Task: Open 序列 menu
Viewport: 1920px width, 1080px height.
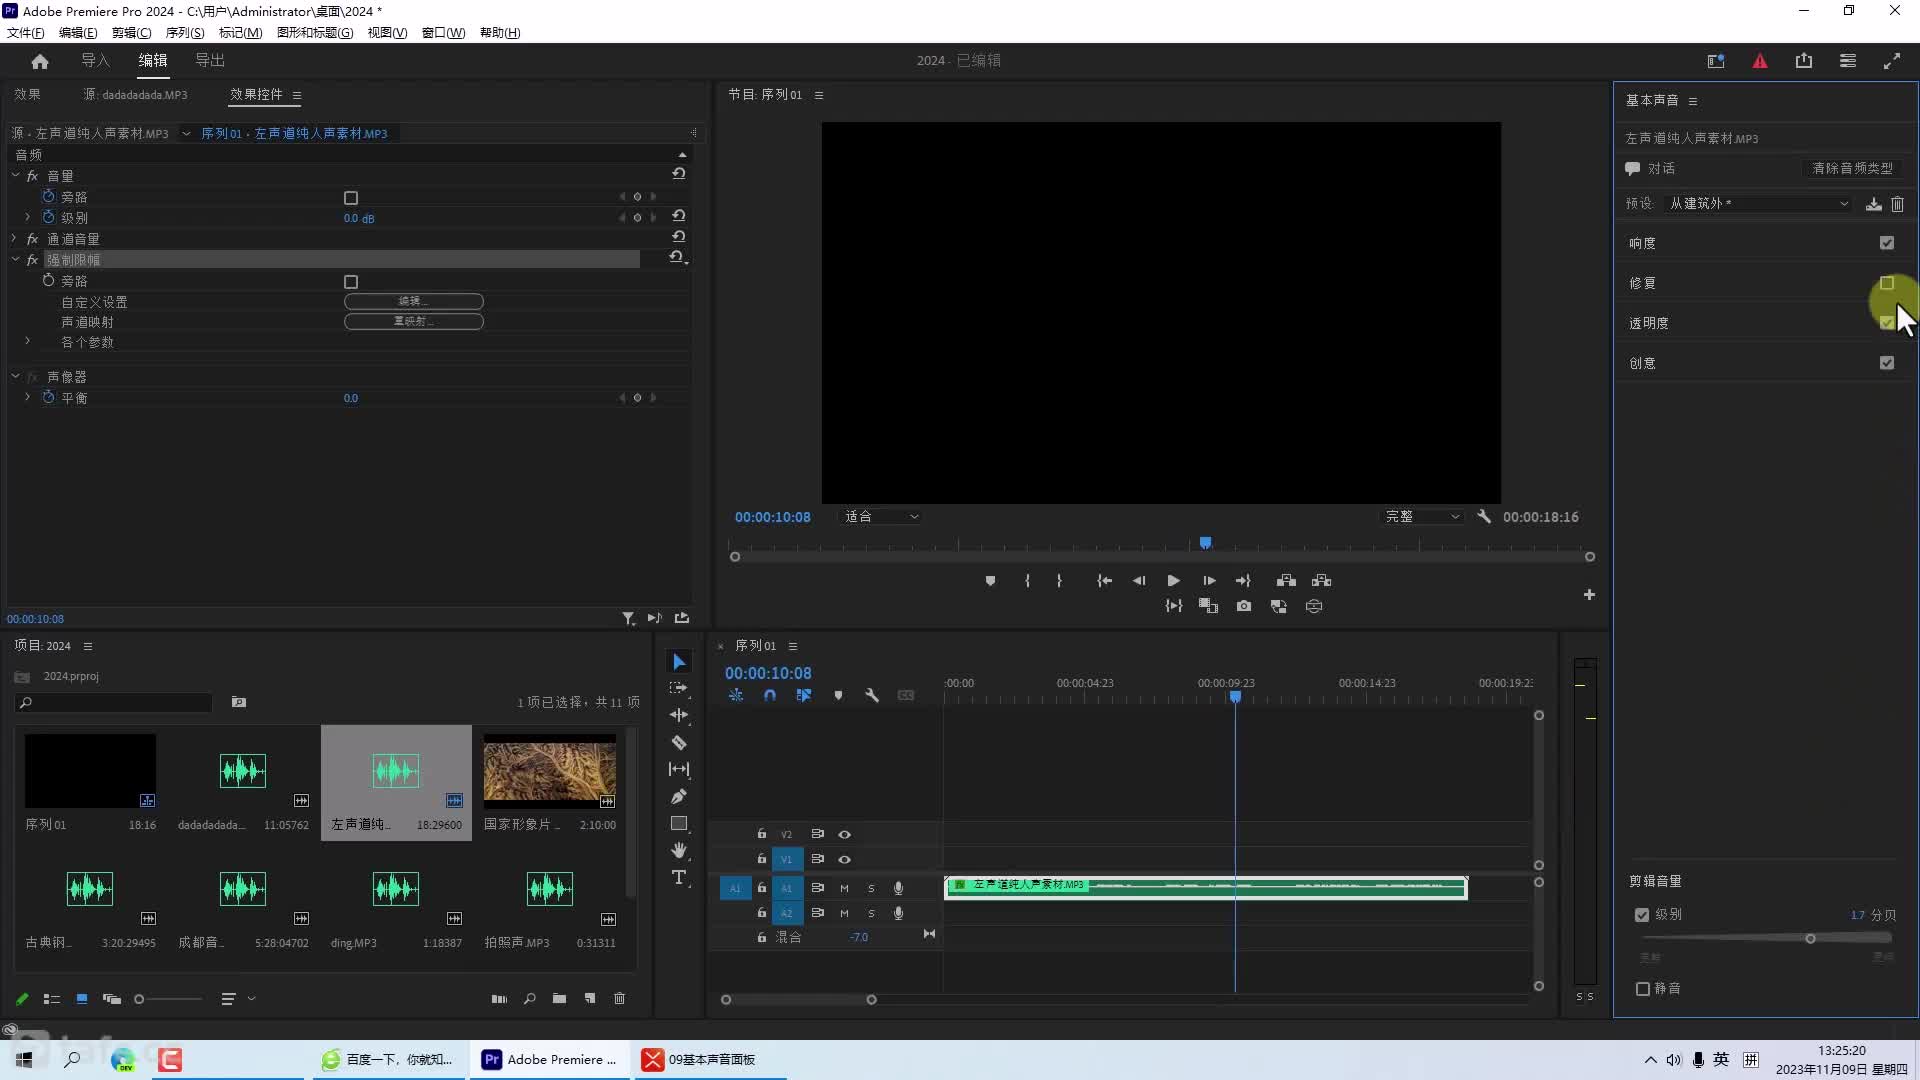Action: (185, 33)
